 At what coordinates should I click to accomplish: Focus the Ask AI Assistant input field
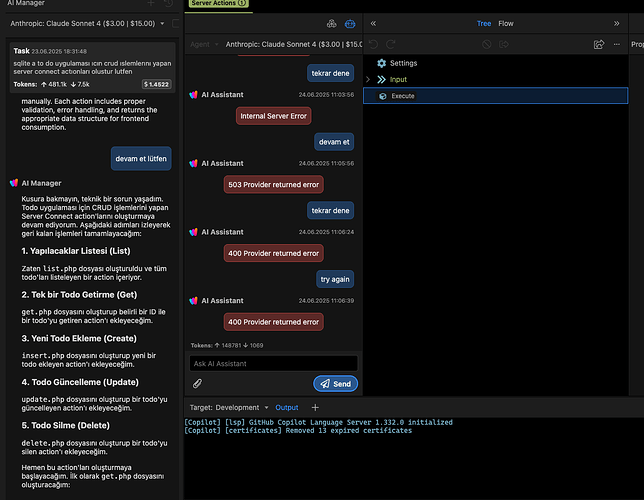274,364
